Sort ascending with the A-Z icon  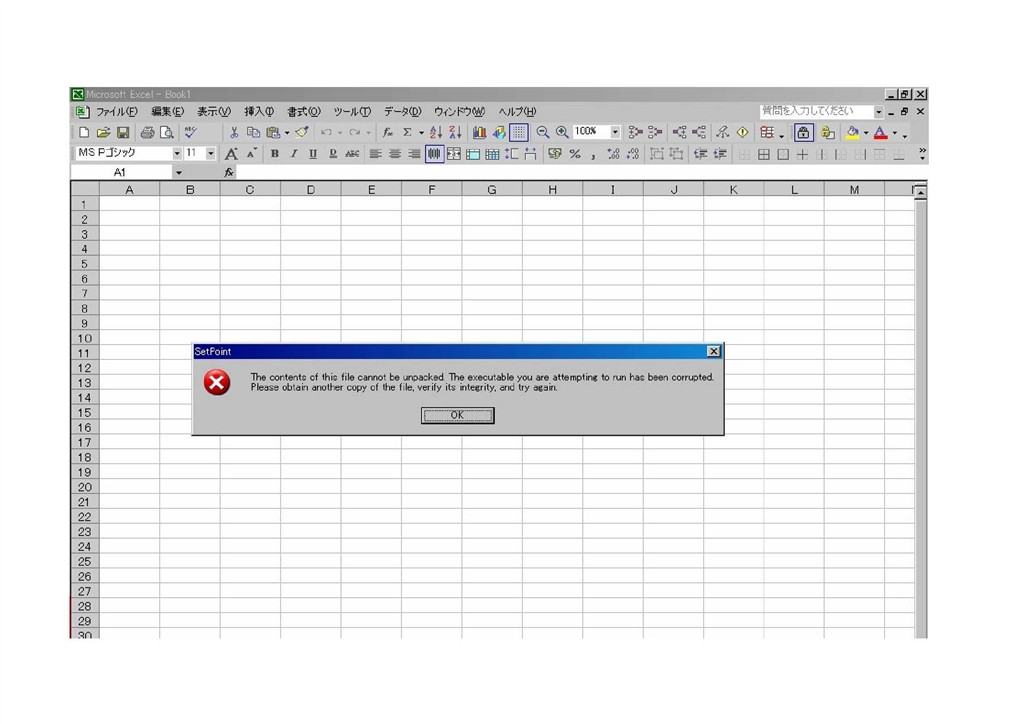point(436,133)
